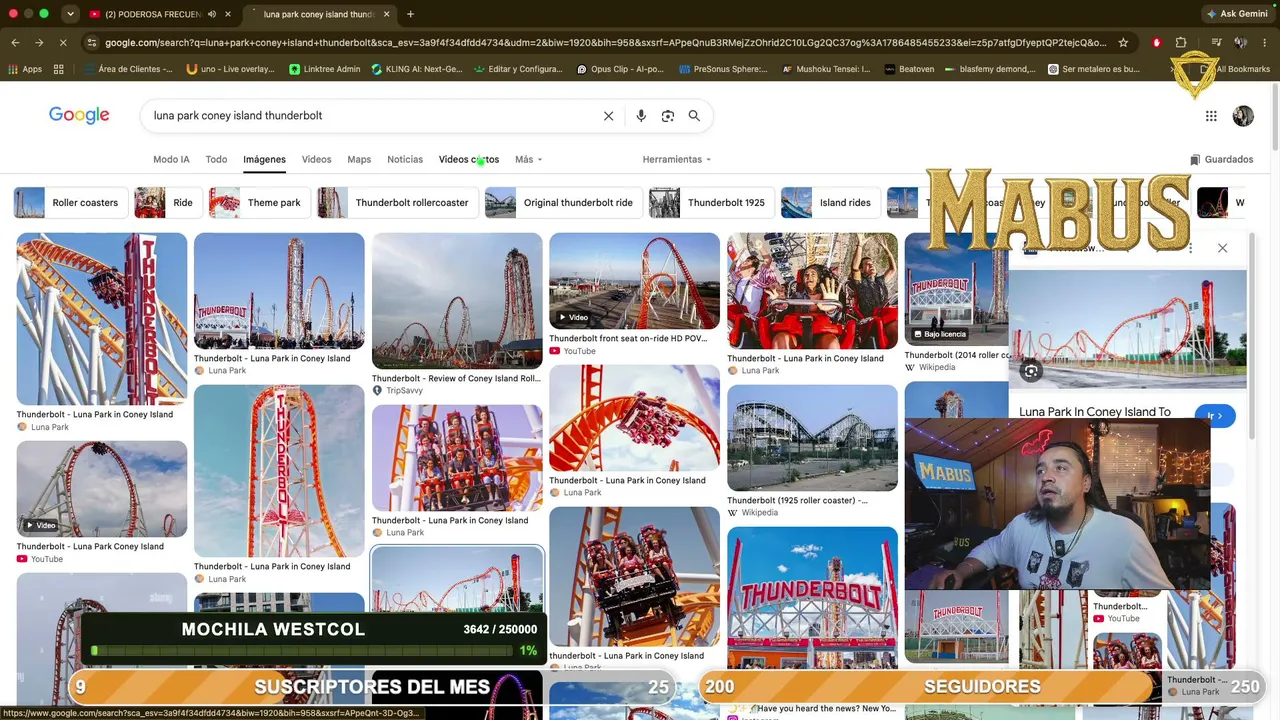Open the KLING AI bookmark

click(x=417, y=69)
